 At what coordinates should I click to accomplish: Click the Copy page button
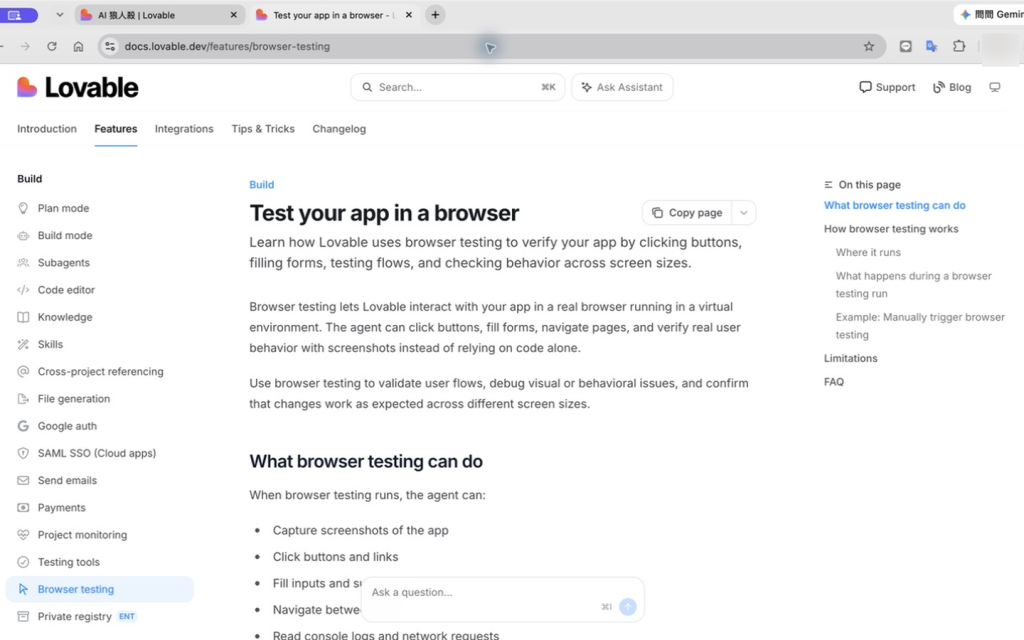pos(687,213)
